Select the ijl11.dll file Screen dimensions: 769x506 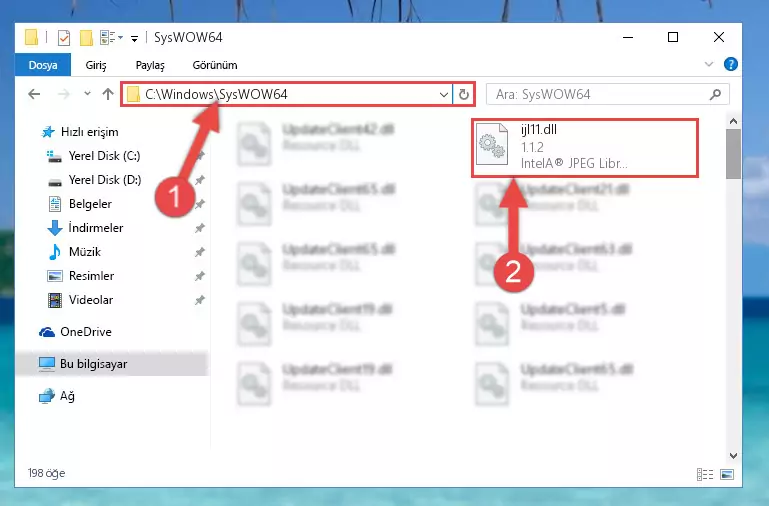(x=585, y=147)
